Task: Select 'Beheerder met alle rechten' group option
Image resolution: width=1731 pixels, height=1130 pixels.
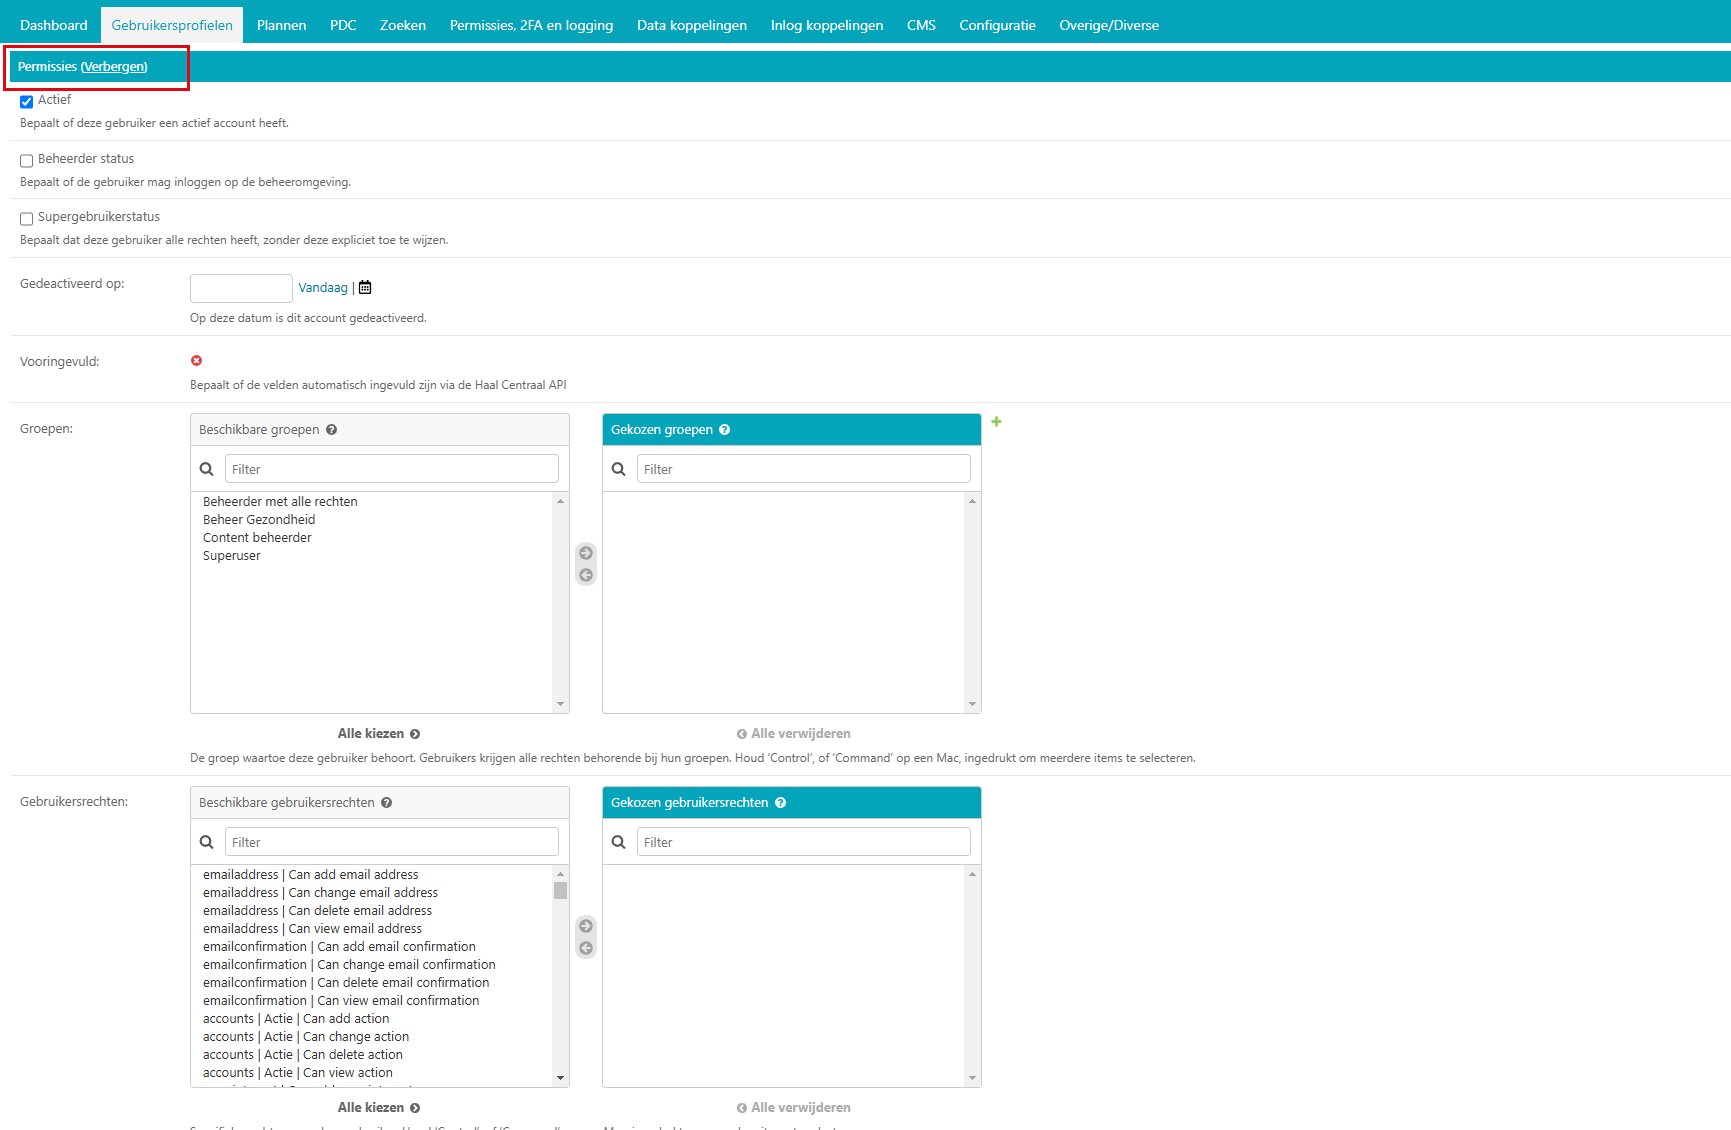Action: 280,502
